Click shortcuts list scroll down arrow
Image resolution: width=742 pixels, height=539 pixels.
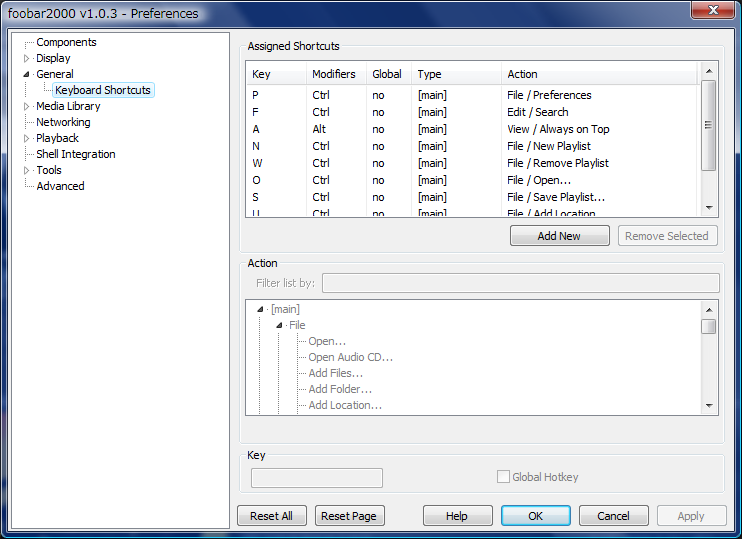pyautogui.click(x=709, y=208)
